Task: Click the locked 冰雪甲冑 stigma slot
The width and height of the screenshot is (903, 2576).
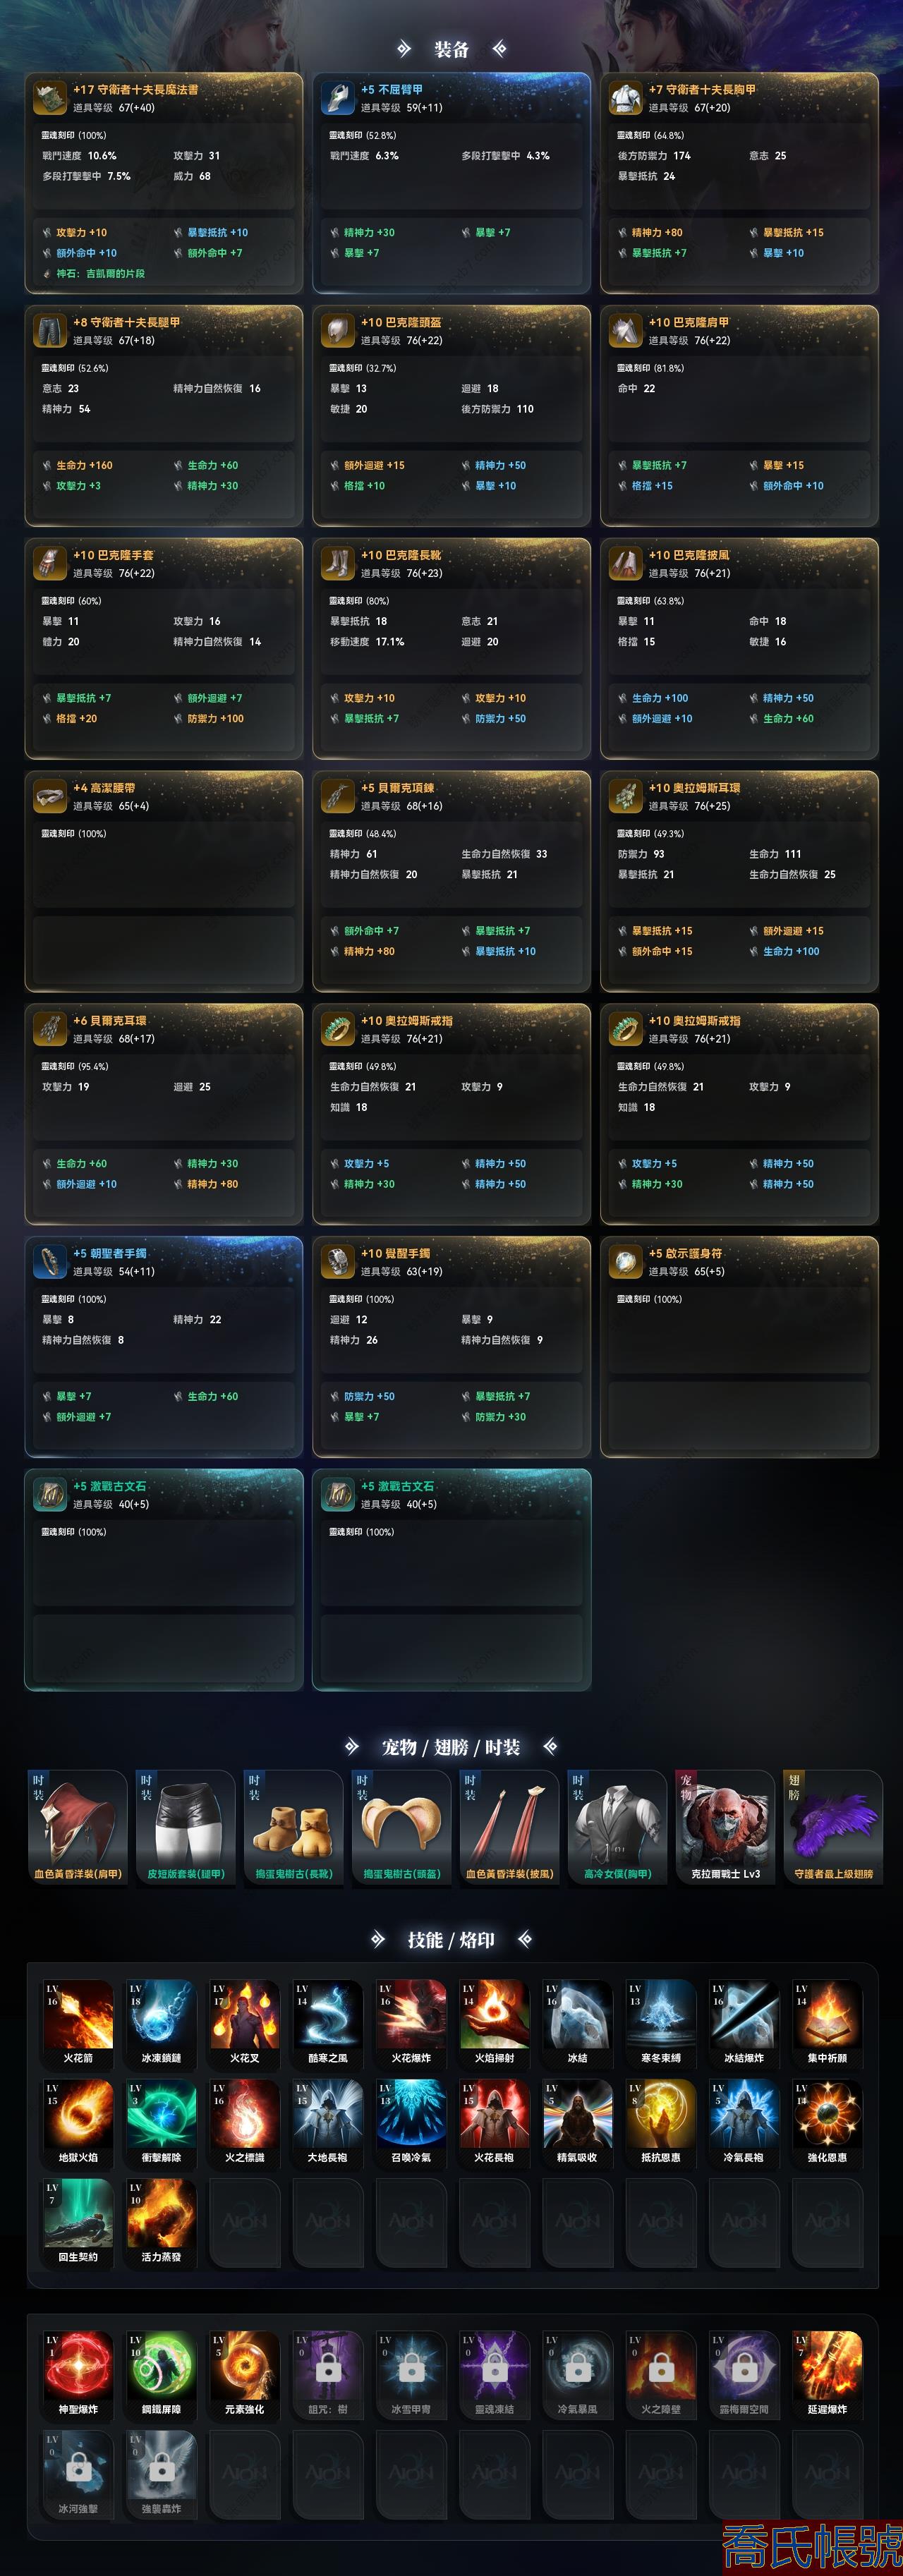Action: pyautogui.click(x=411, y=2367)
